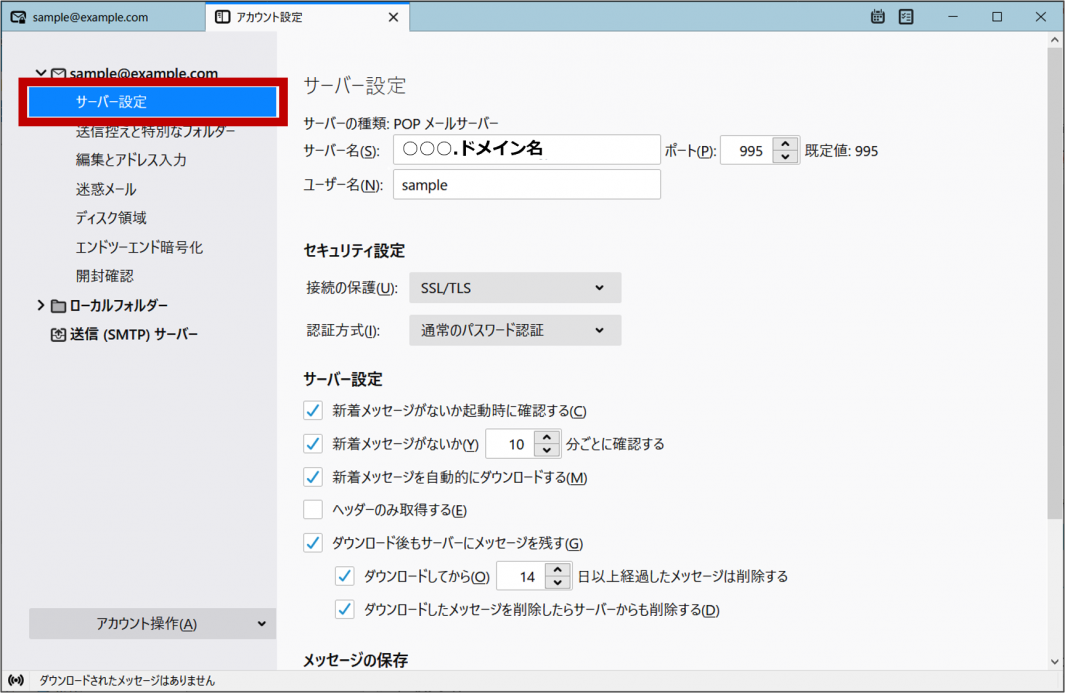Open the 接続の保護 SSL/TLS dropdown
Viewport: 1065px width, 693px height.
coord(515,288)
